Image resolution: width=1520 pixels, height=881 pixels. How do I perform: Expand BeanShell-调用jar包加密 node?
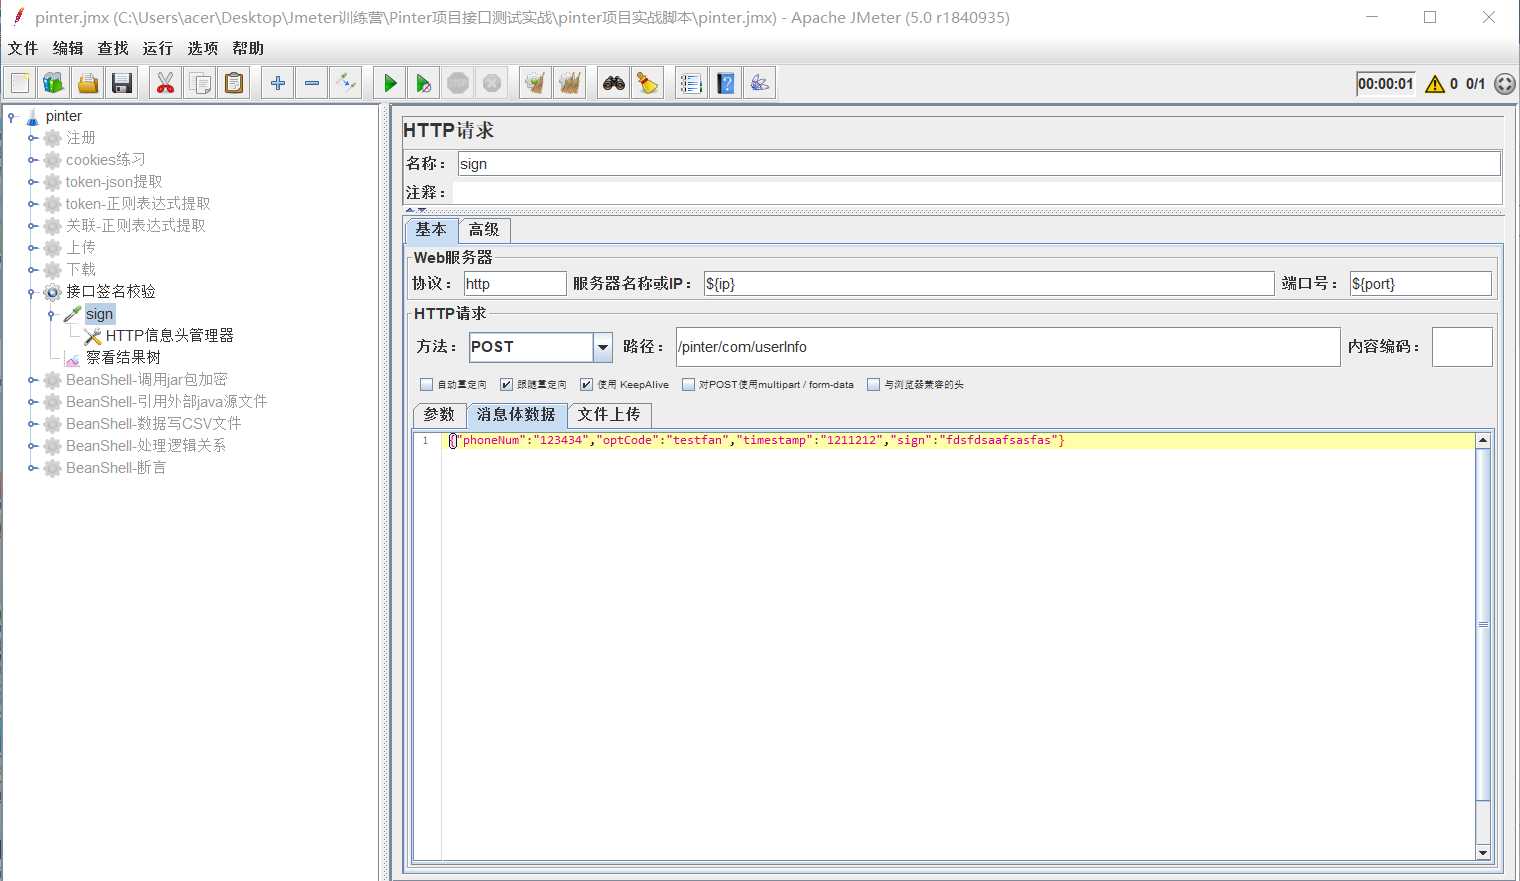tap(32, 380)
